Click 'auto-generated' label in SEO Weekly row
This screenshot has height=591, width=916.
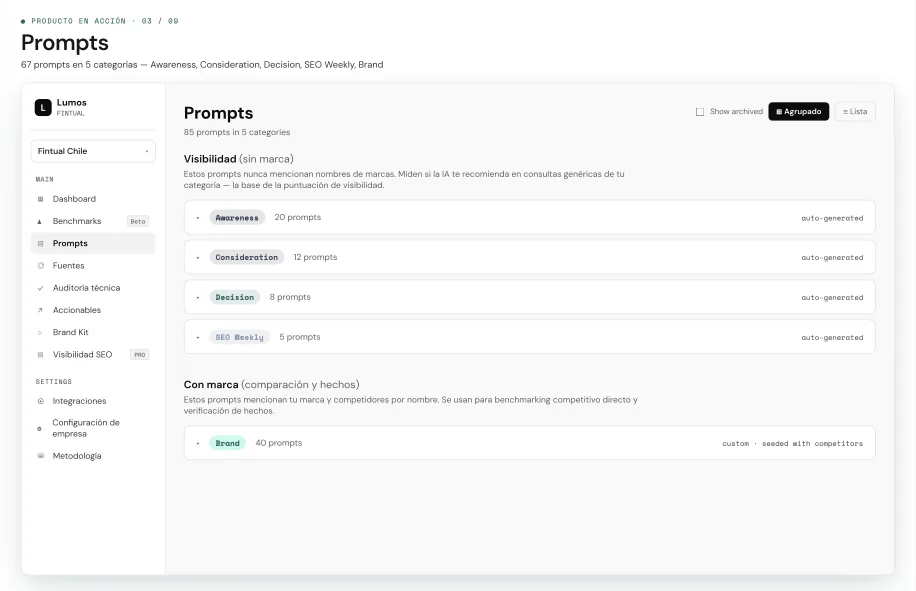click(832, 338)
